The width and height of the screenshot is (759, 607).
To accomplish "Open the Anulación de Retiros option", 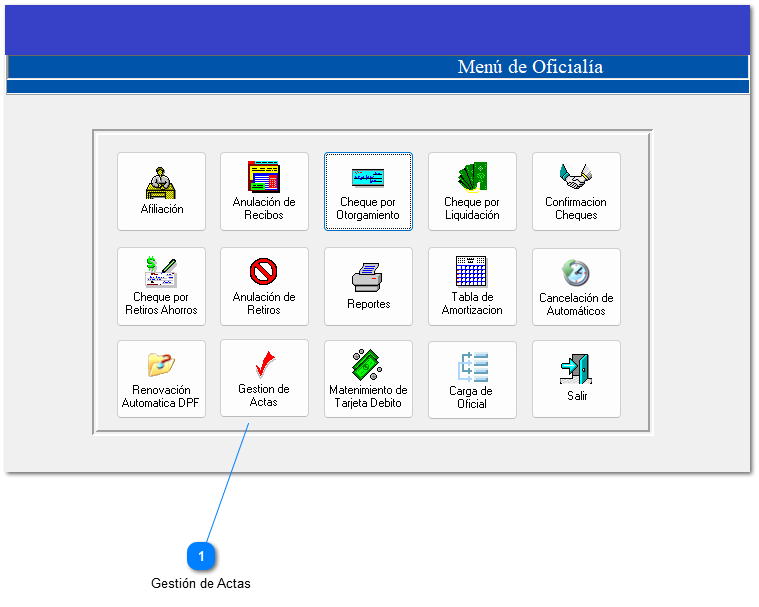I will 264,286.
